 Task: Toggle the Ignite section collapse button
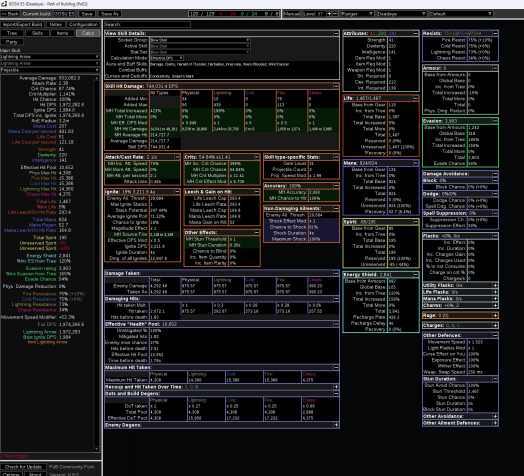(177, 192)
